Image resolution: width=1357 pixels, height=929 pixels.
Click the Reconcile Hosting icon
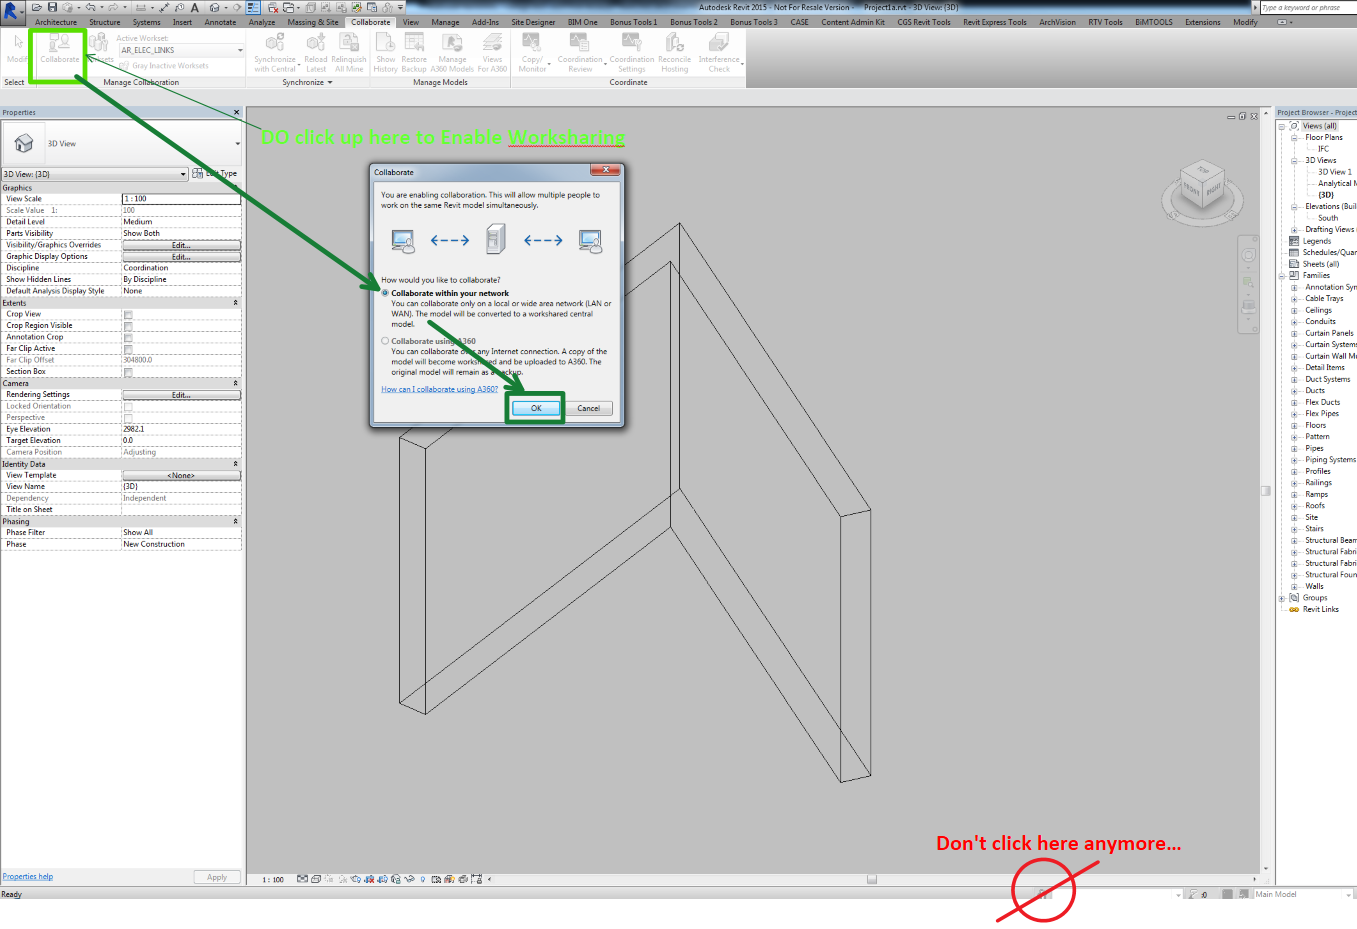tap(675, 43)
